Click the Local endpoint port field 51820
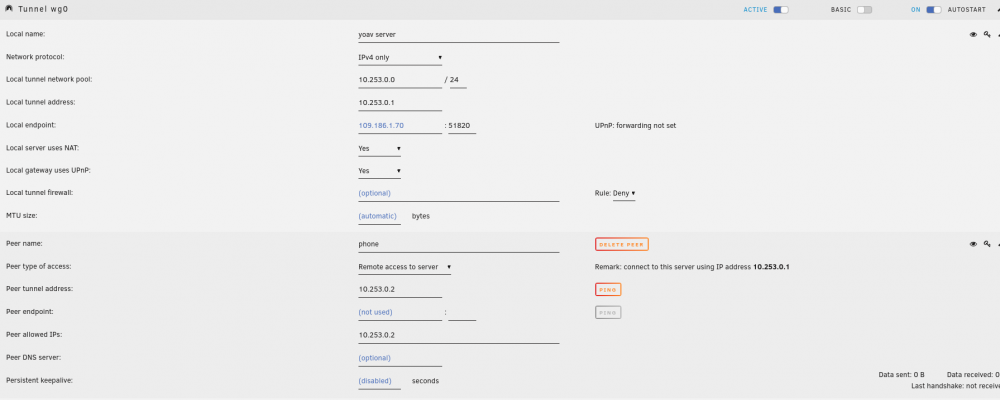This screenshot has height=400, width=1000. 462,126
